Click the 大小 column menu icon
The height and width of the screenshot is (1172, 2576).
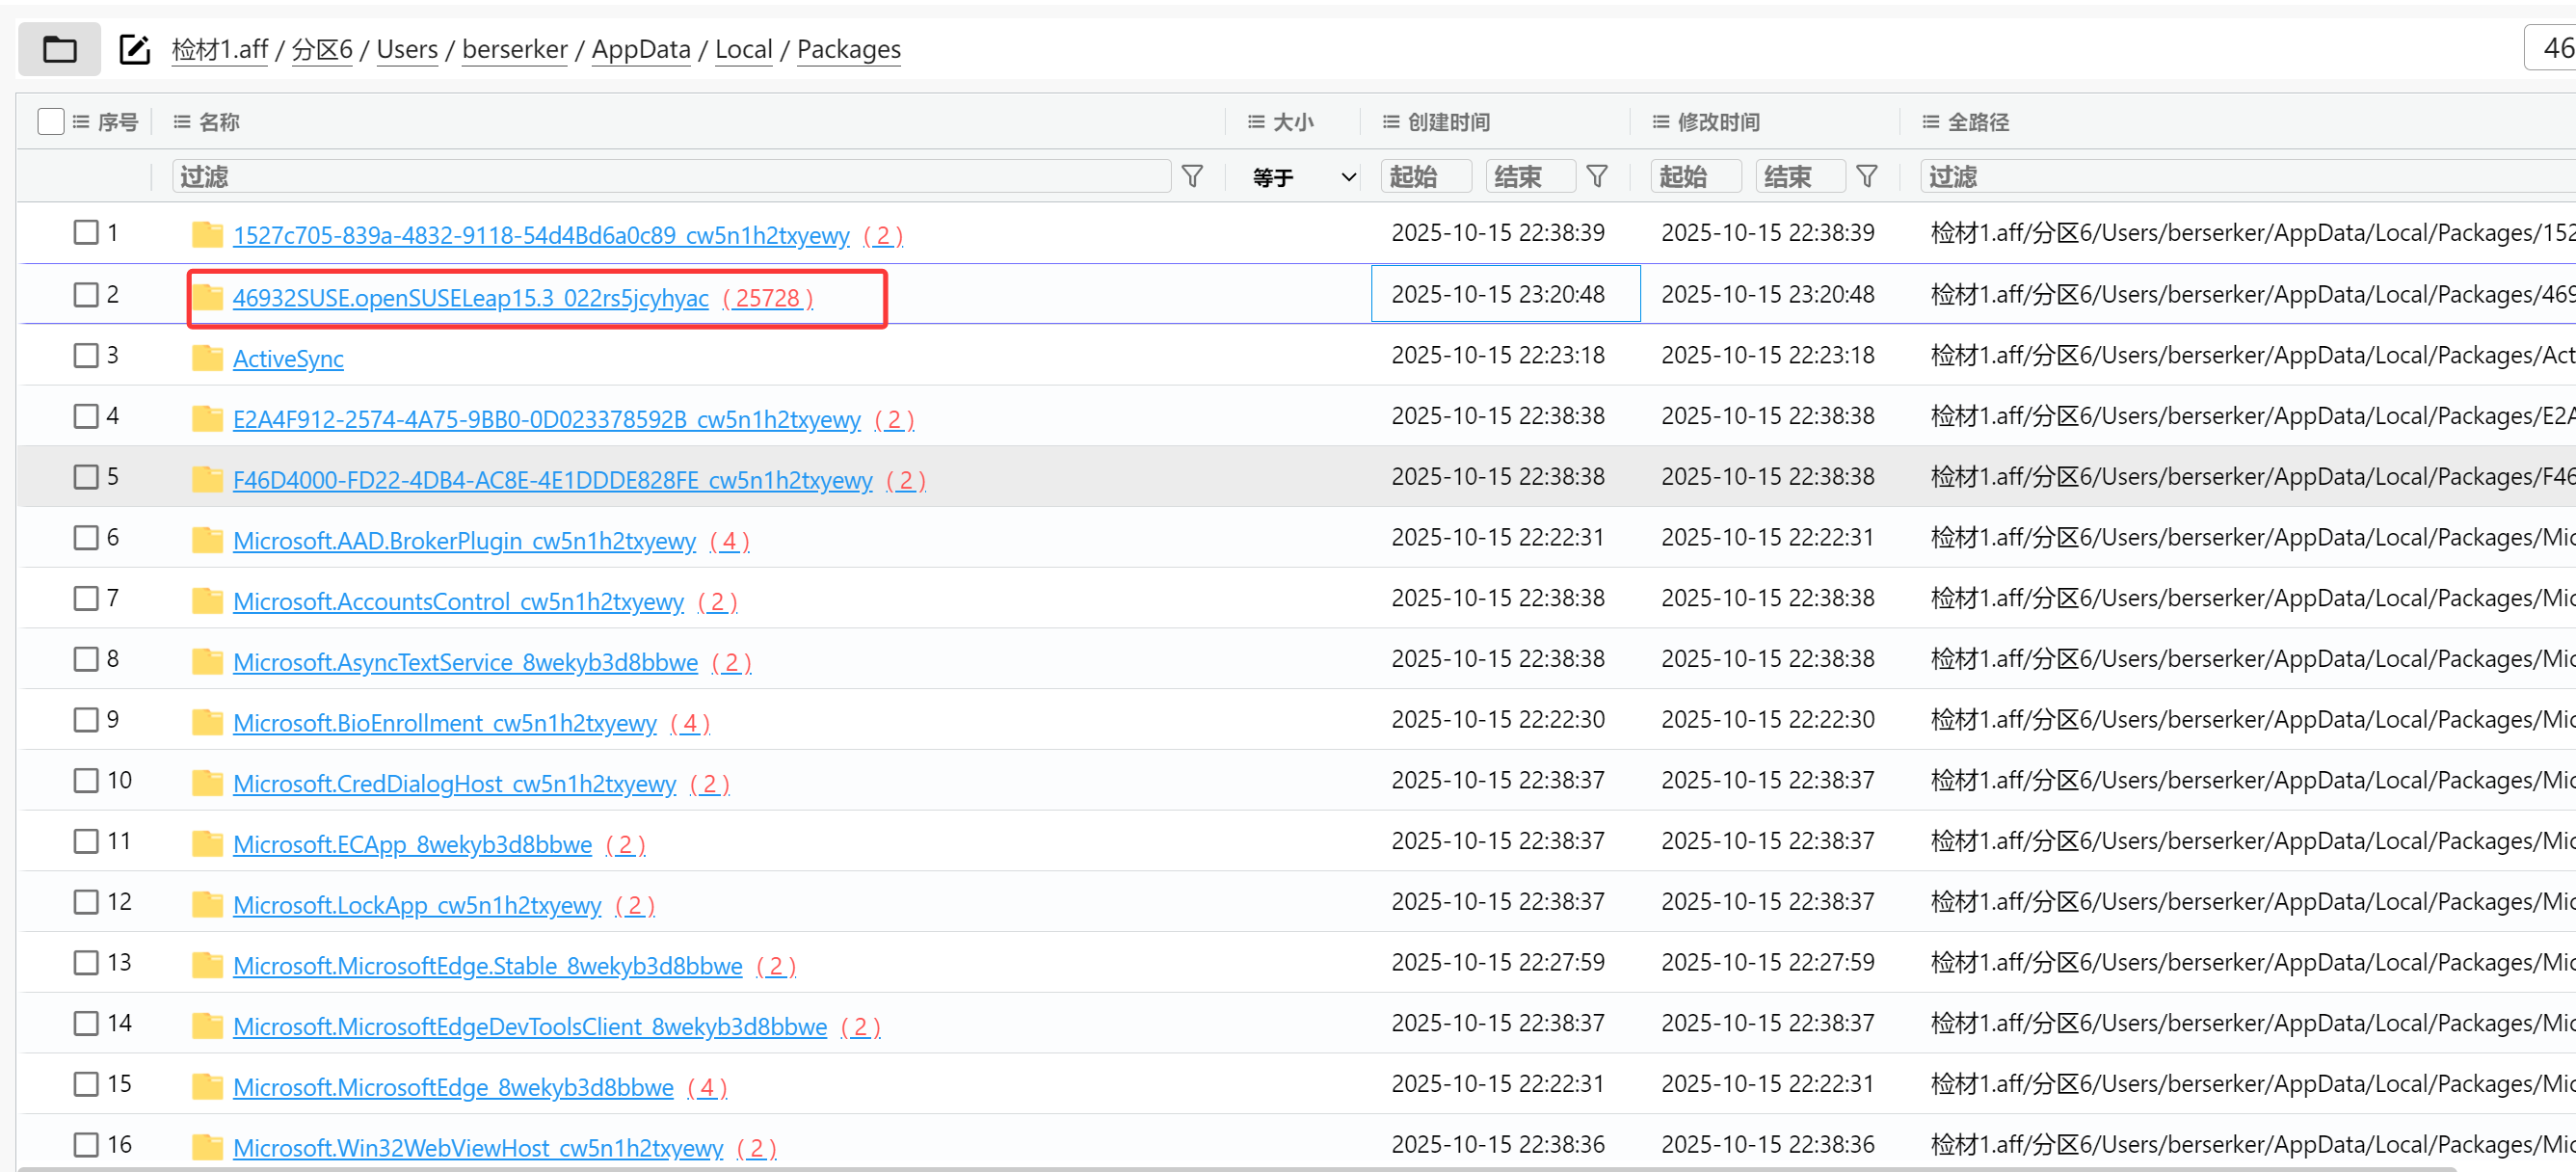[1256, 122]
